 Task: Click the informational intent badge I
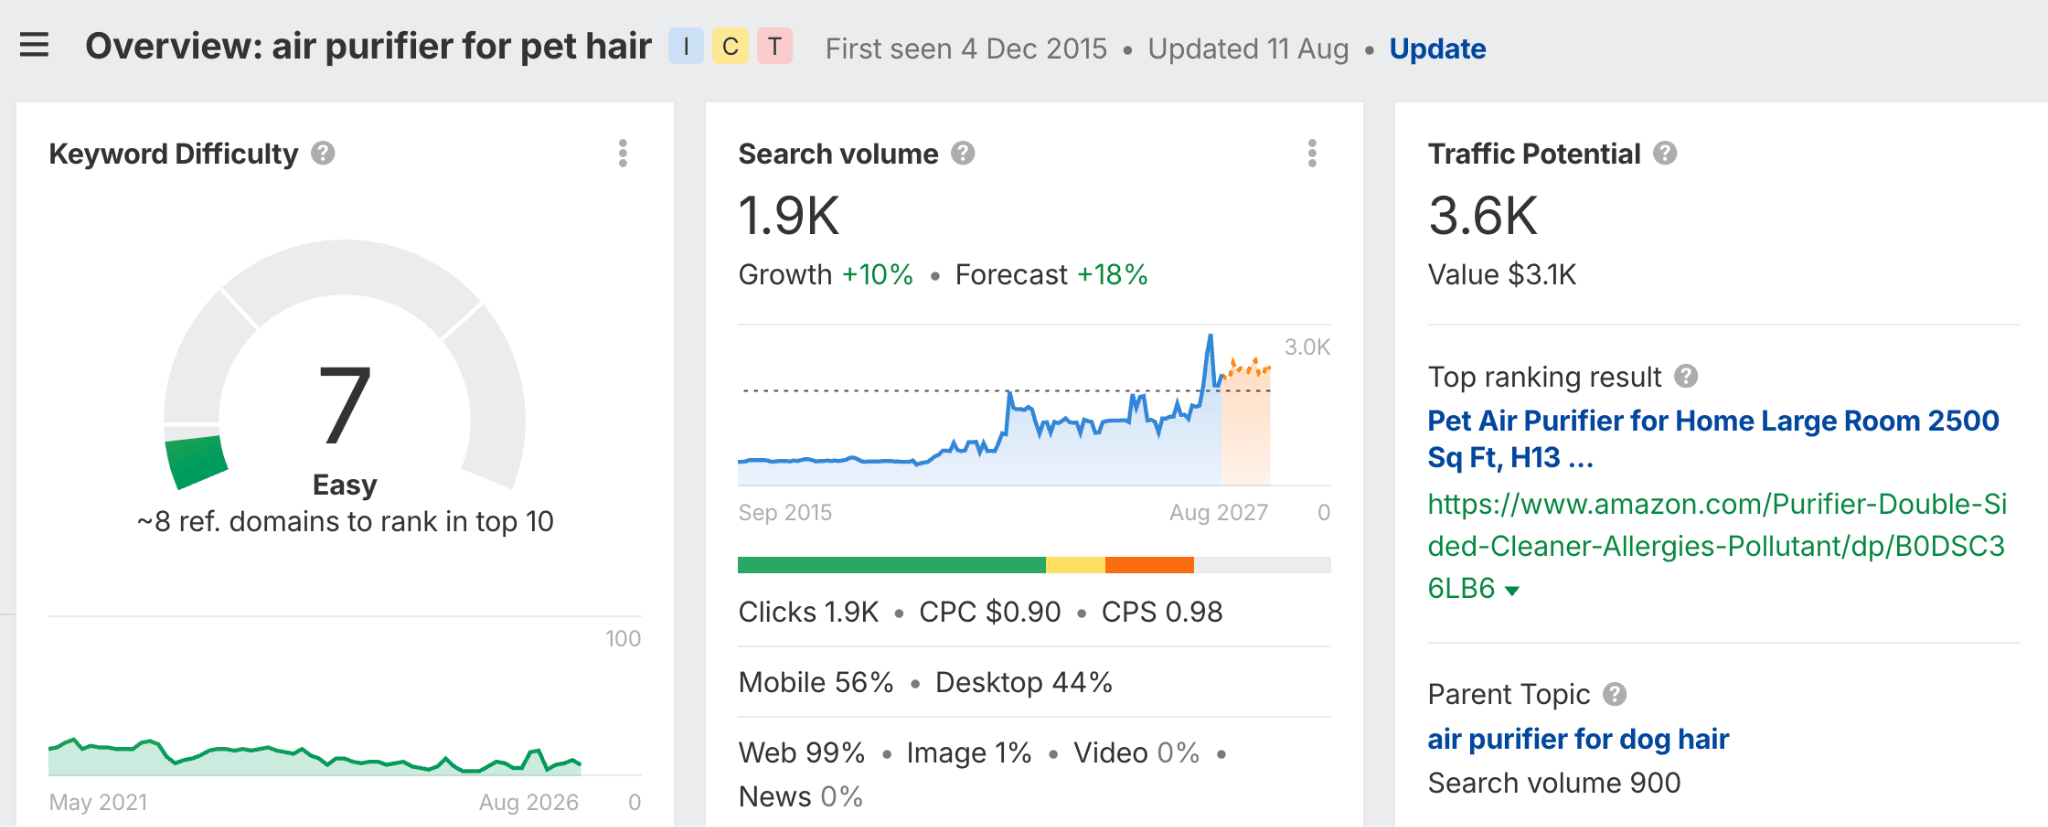point(686,46)
